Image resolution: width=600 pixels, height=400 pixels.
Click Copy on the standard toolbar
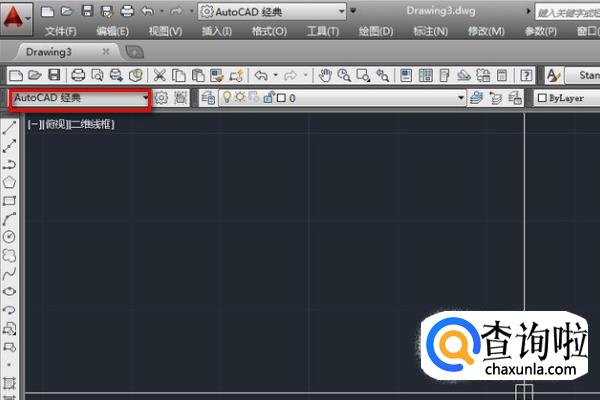(x=178, y=75)
